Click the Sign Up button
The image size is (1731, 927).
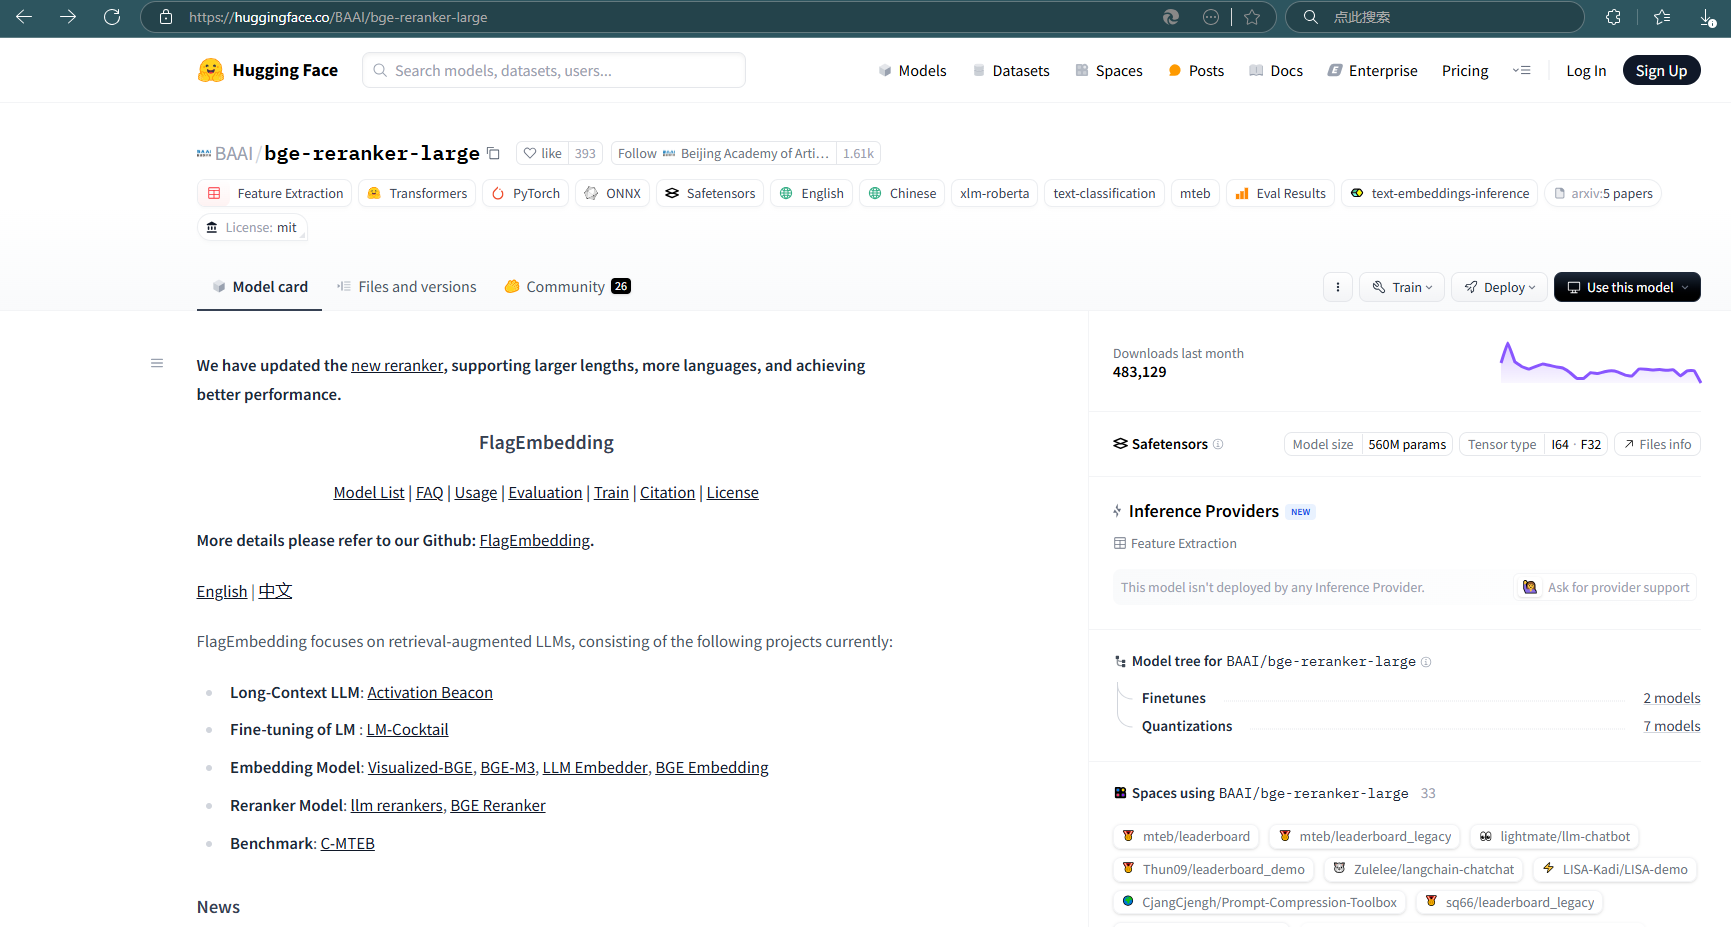pos(1661,70)
